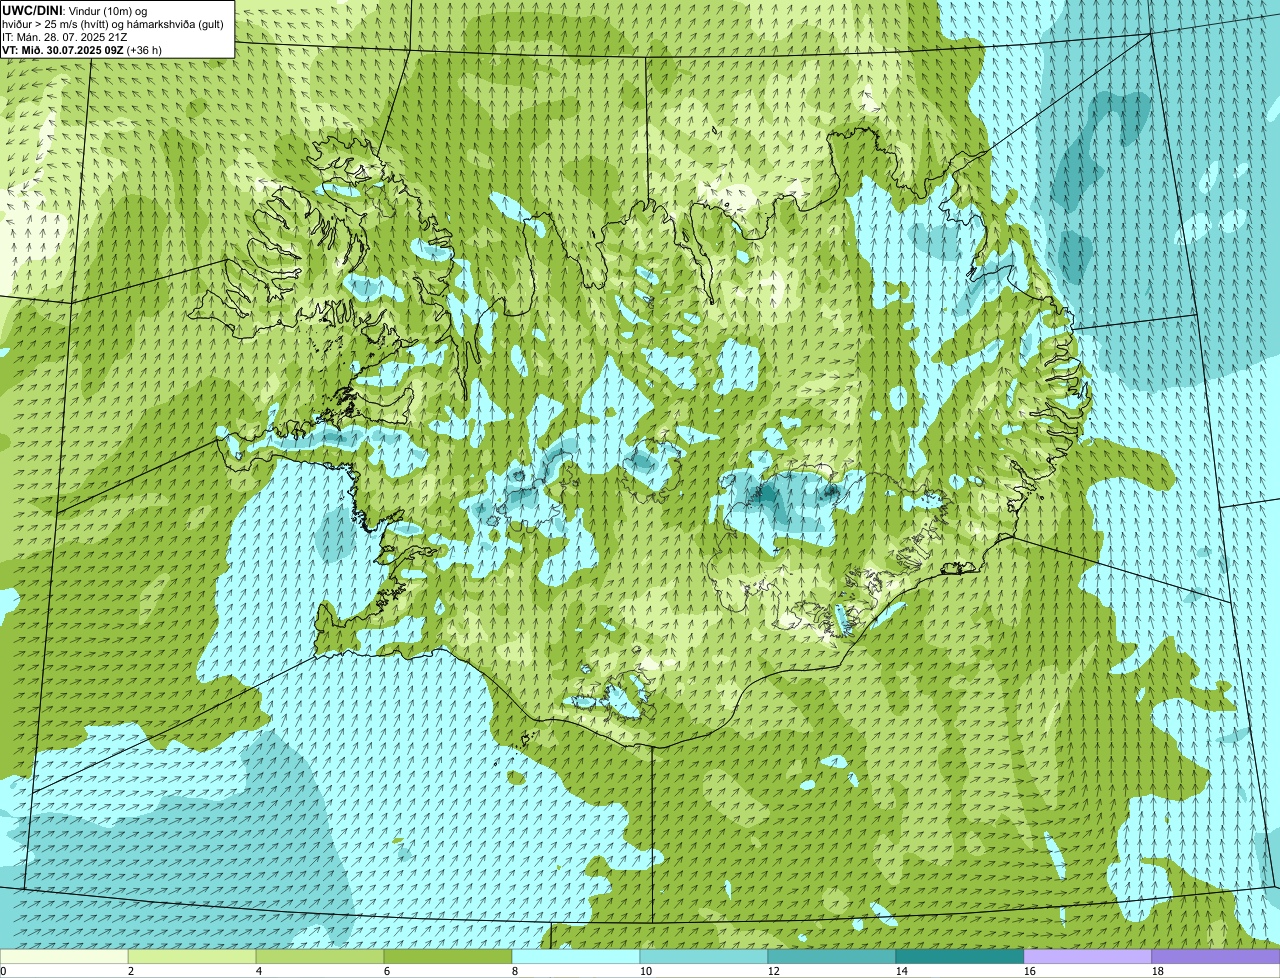Select the light teal 10–12 m/s legend swatch

[x=704, y=957]
